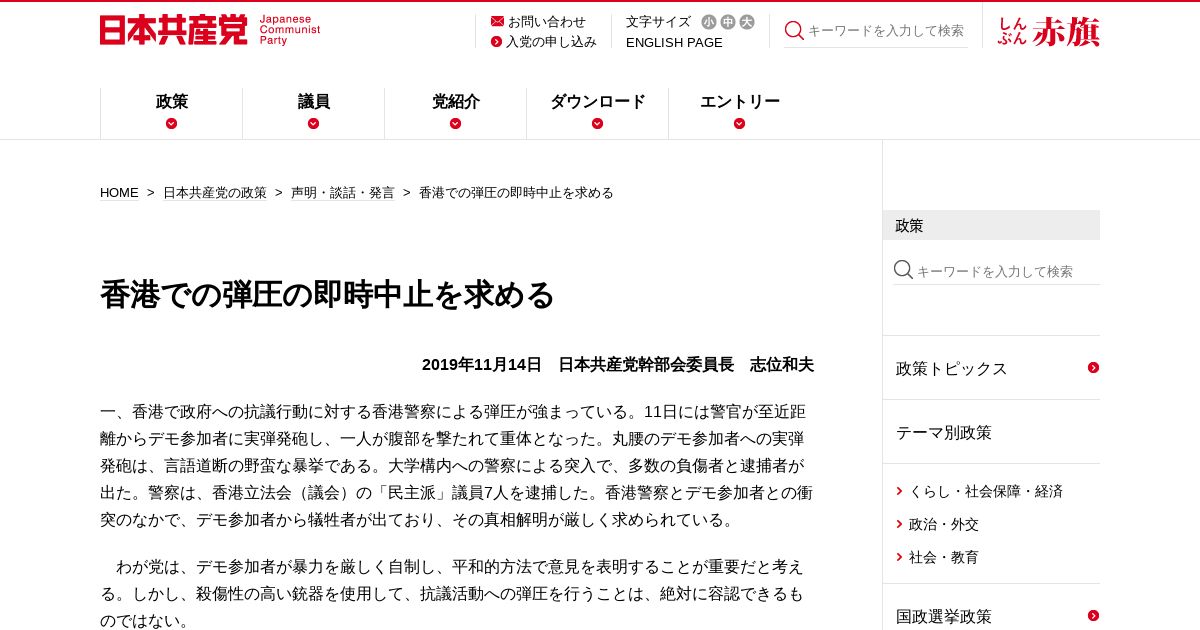Click the envelope icon beside お問い合わせ

tap(497, 21)
